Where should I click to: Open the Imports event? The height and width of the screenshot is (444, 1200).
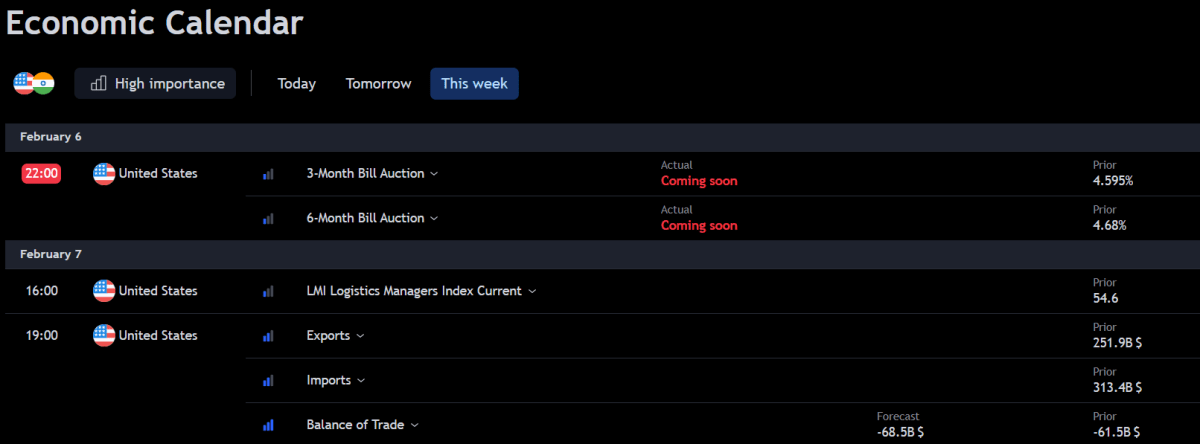pos(329,380)
